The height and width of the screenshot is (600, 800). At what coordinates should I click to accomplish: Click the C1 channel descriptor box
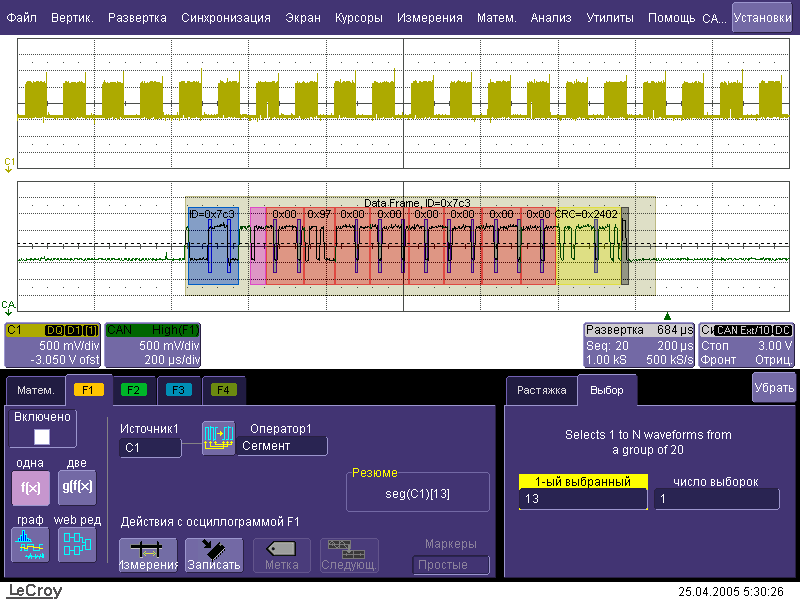[51, 345]
